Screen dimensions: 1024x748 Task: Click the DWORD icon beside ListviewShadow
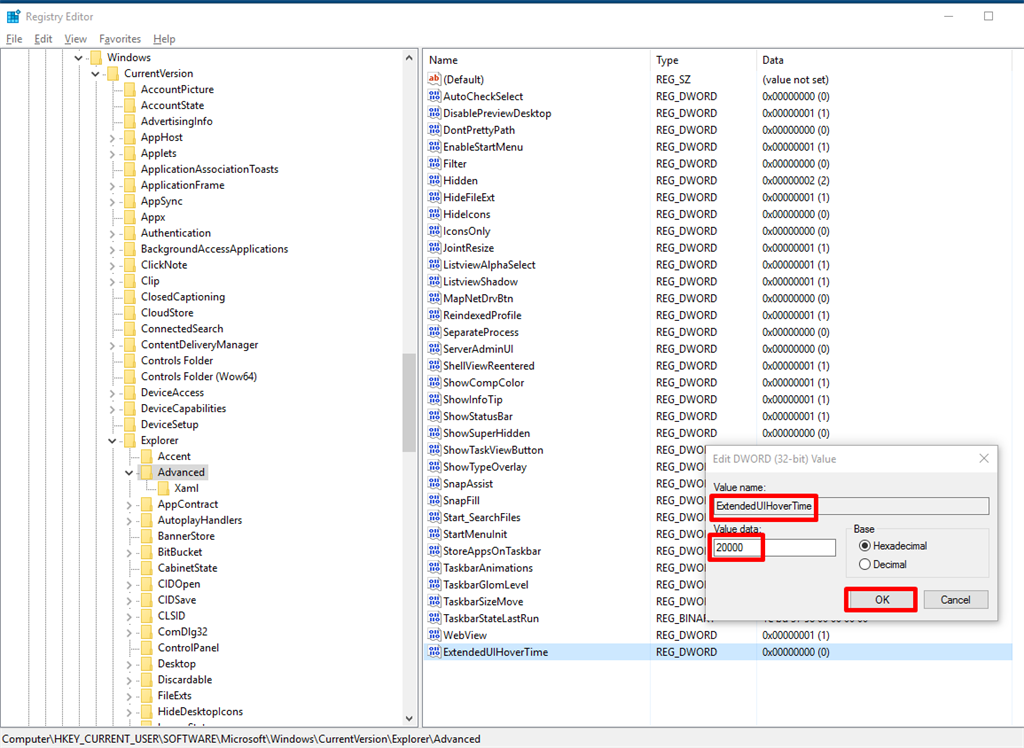pos(434,282)
